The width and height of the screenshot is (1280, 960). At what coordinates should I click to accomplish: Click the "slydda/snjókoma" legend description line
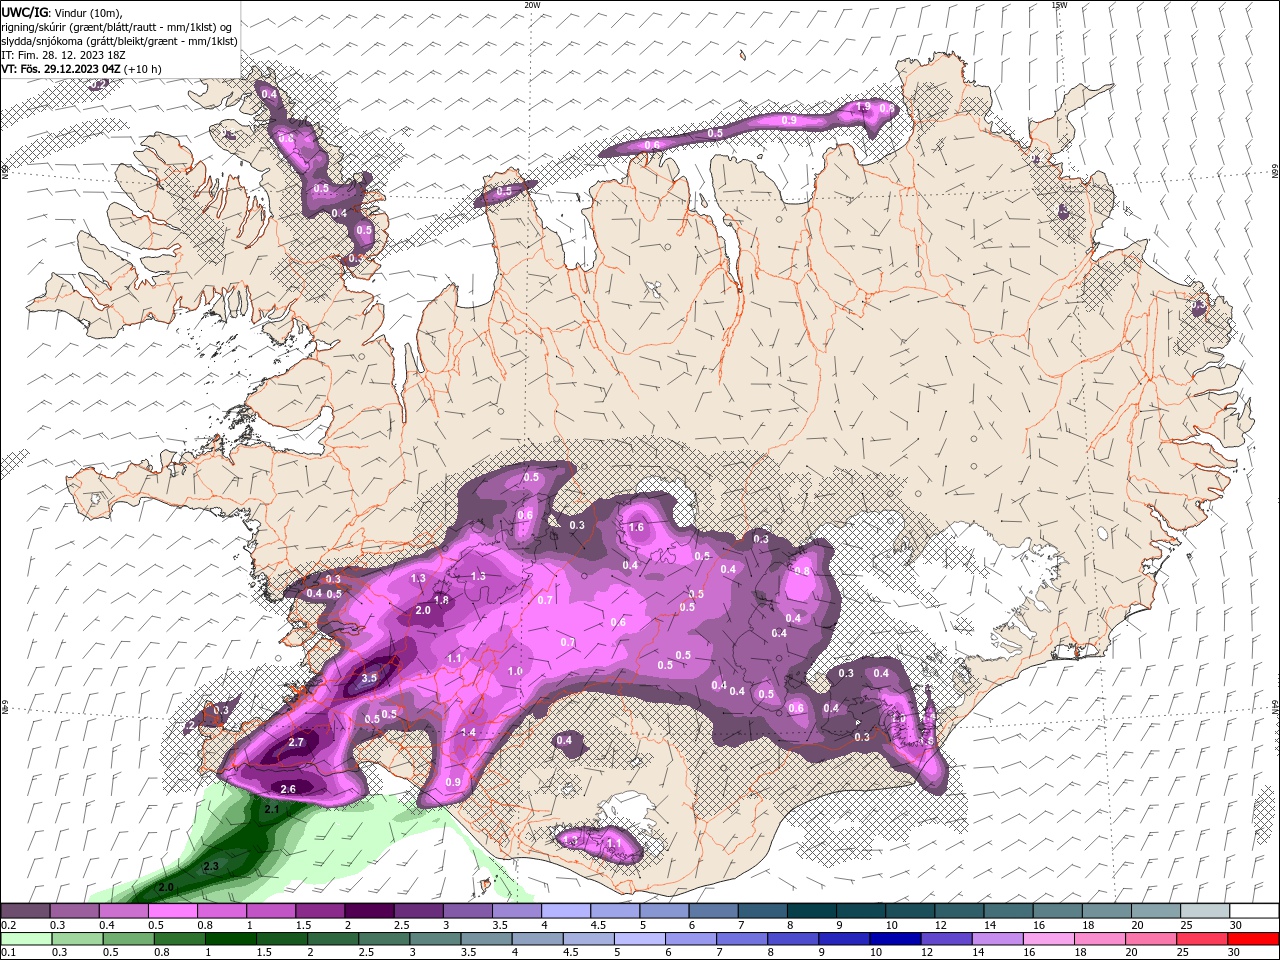pyautogui.click(x=120, y=41)
